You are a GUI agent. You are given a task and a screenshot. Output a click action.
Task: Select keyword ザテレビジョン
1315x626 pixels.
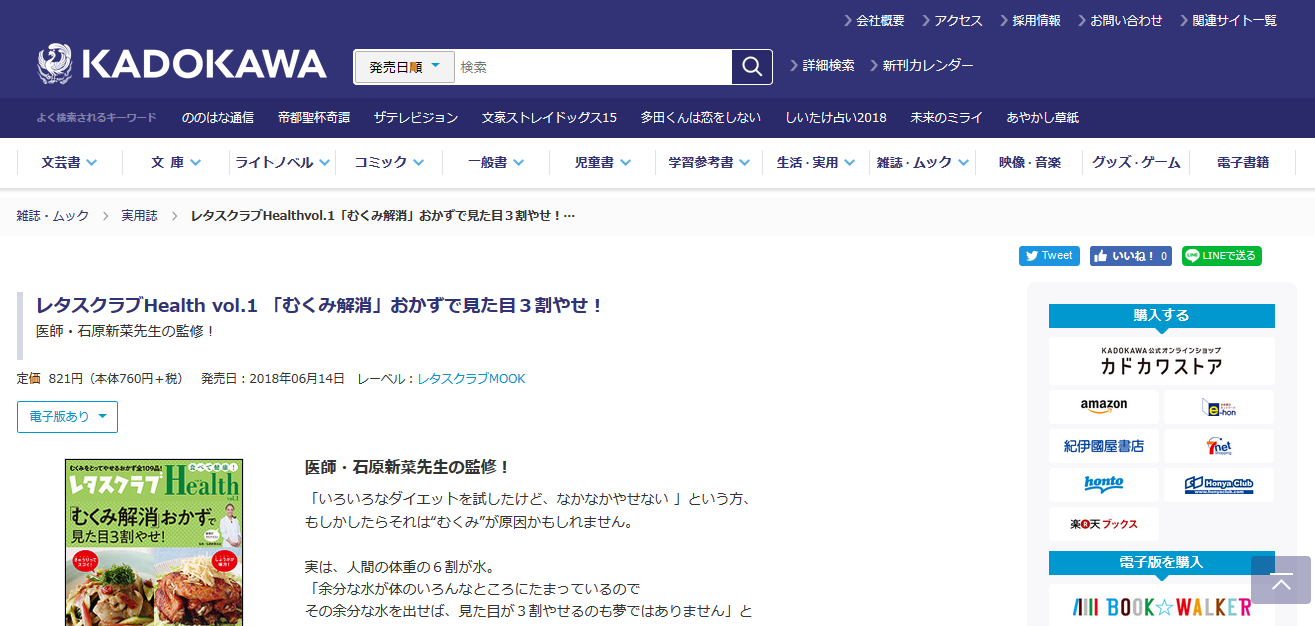[x=416, y=118]
